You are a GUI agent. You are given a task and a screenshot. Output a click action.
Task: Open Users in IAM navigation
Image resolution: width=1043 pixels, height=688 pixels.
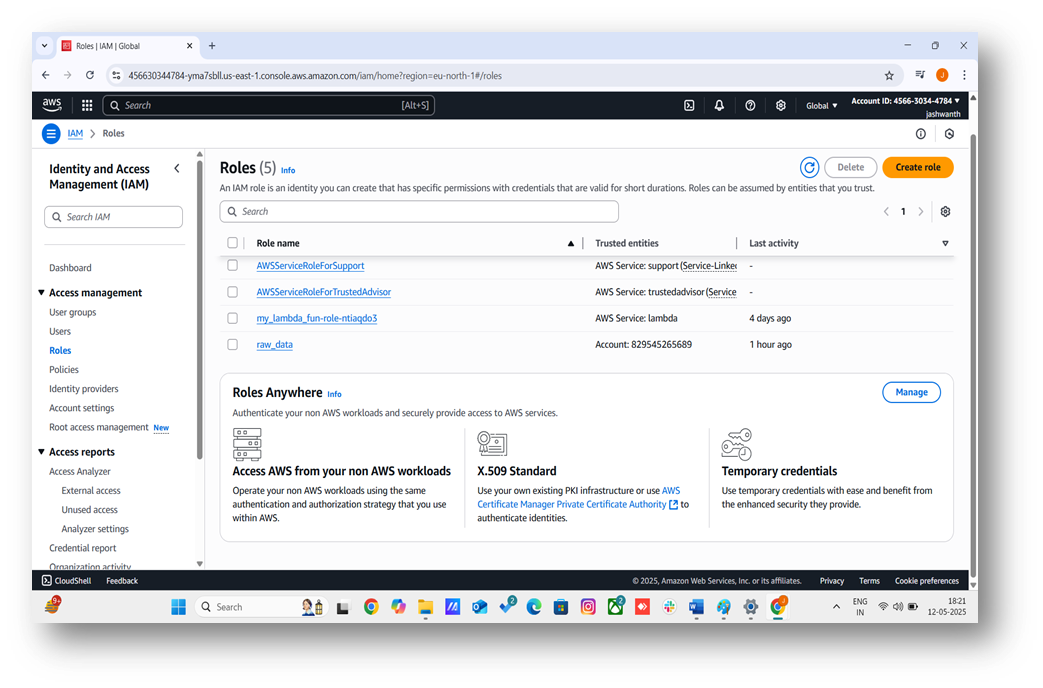(x=60, y=331)
